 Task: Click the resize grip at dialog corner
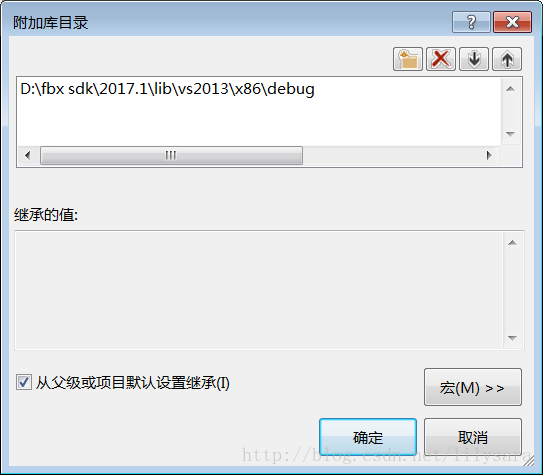pyautogui.click(x=528, y=460)
